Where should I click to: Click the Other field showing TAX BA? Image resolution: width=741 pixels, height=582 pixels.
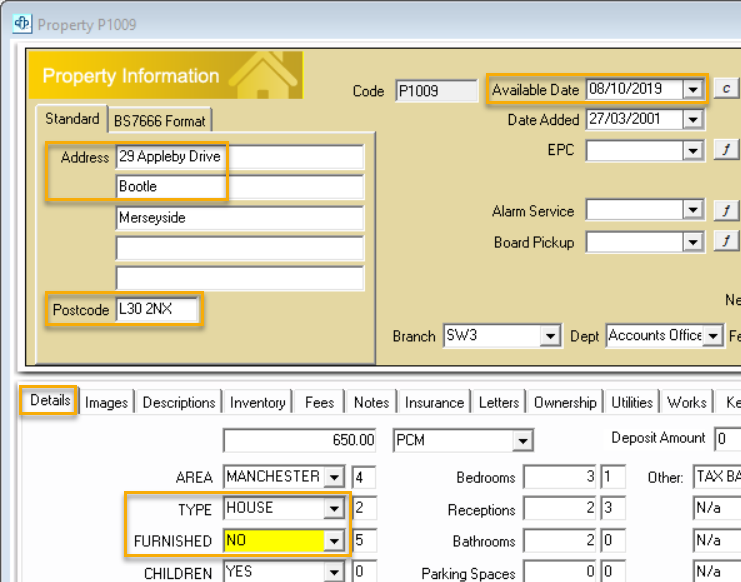717,477
